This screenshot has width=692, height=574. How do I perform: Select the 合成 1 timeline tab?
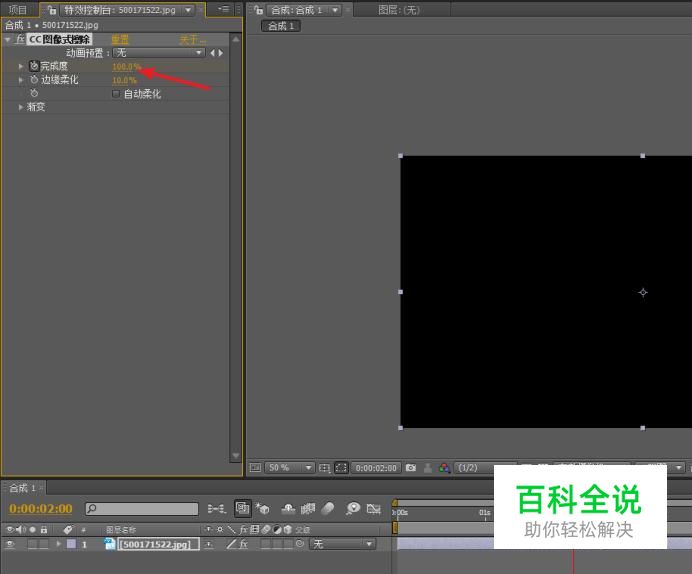(x=22, y=488)
